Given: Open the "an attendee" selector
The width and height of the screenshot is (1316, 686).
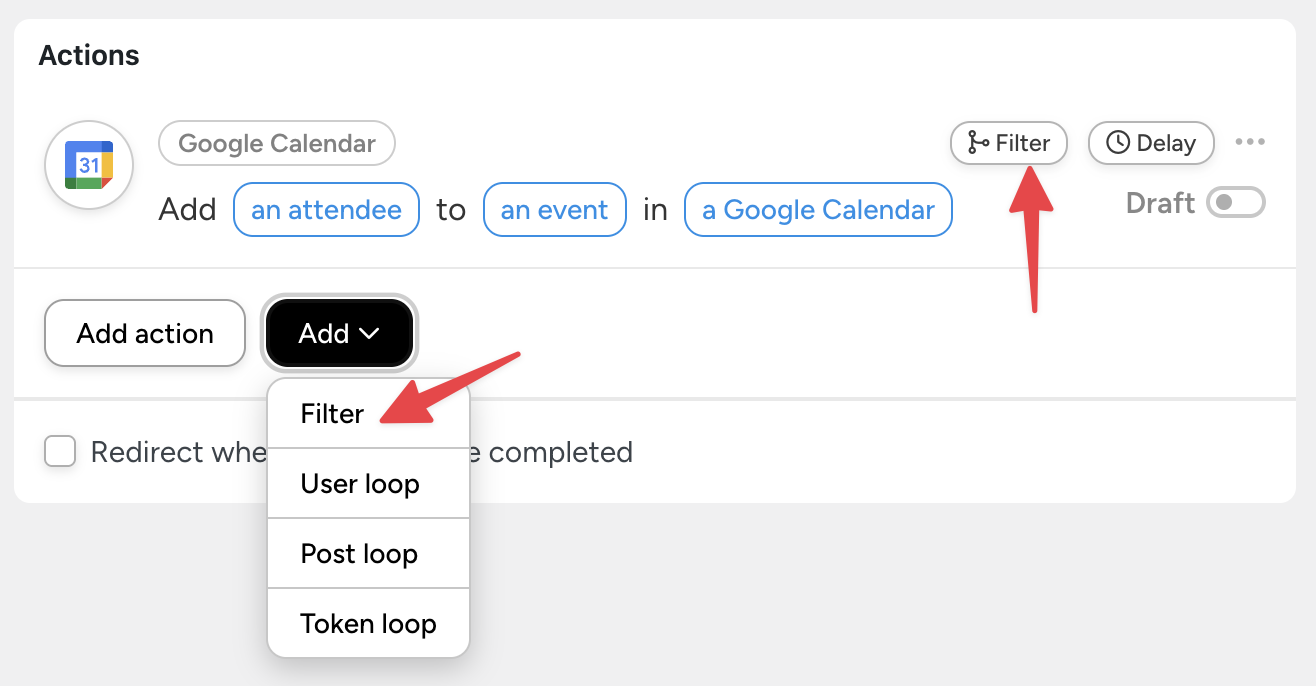Looking at the screenshot, I should (x=326, y=210).
